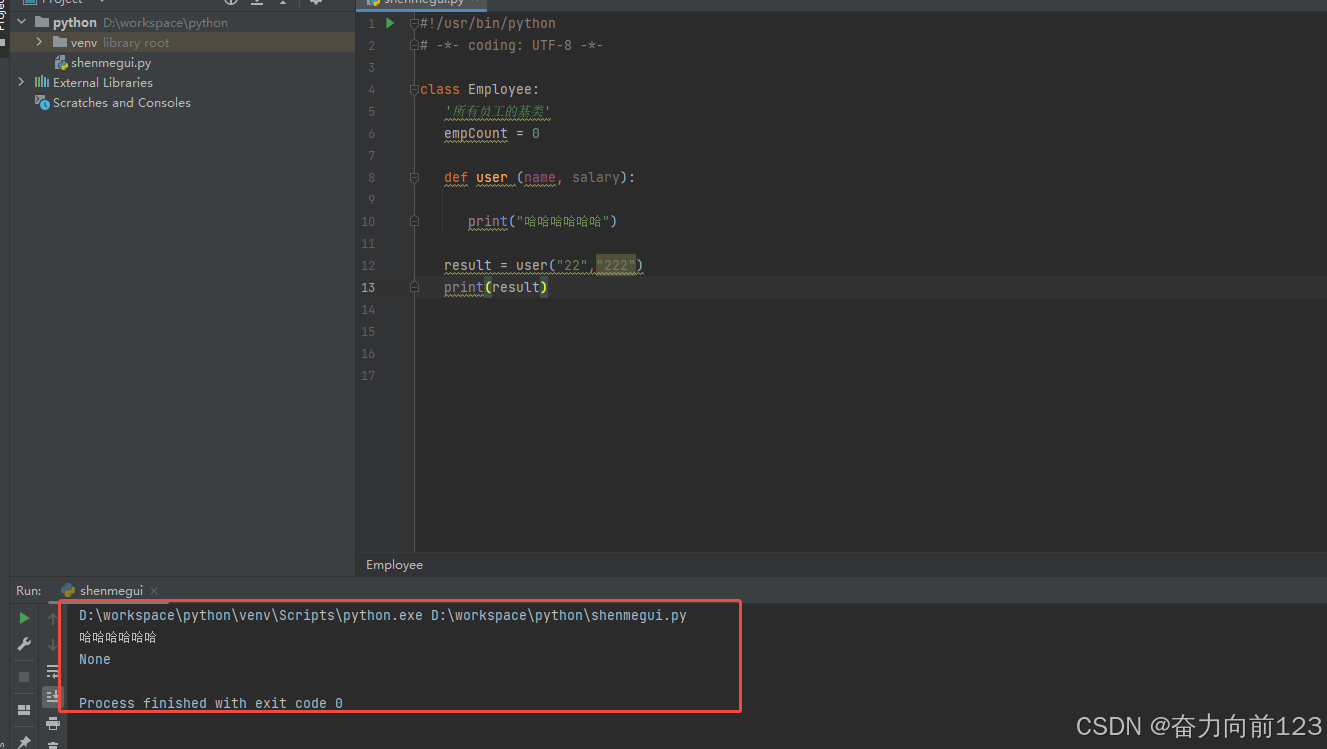Click 'Process finished with exit code 0' text
The image size is (1327, 749).
(x=211, y=703)
